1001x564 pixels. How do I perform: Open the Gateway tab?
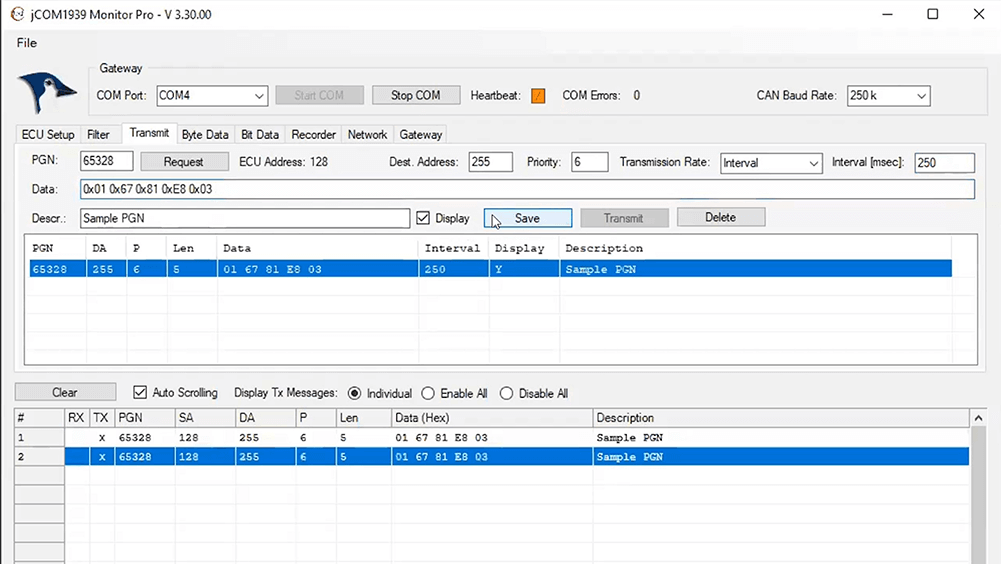421,135
